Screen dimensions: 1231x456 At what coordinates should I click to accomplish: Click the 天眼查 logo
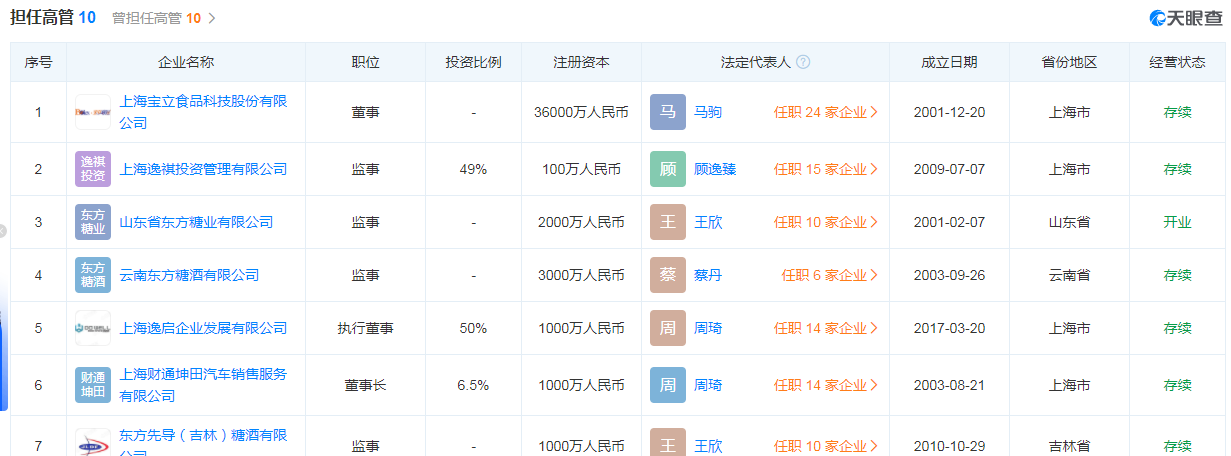1184,18
